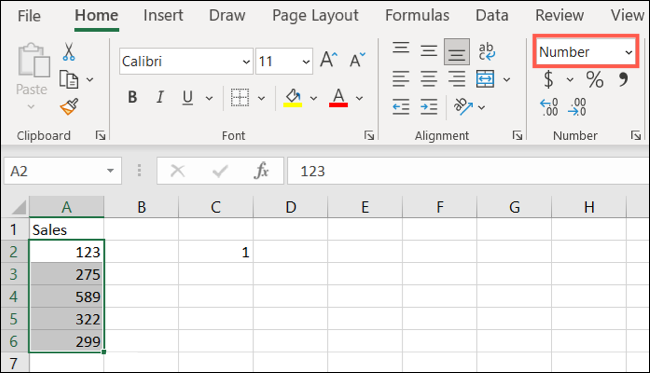Open Number group dialog launcher
The width and height of the screenshot is (650, 373).
pos(635,135)
